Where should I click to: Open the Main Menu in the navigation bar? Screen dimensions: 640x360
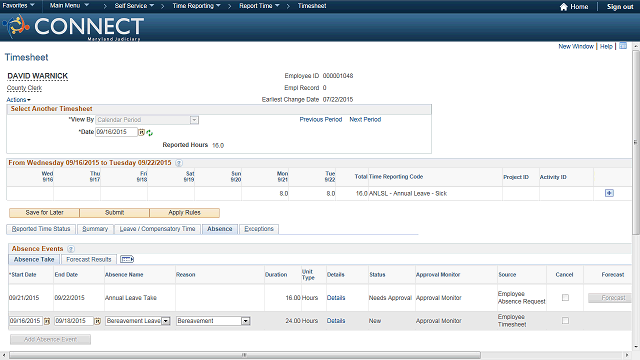(x=69, y=6)
